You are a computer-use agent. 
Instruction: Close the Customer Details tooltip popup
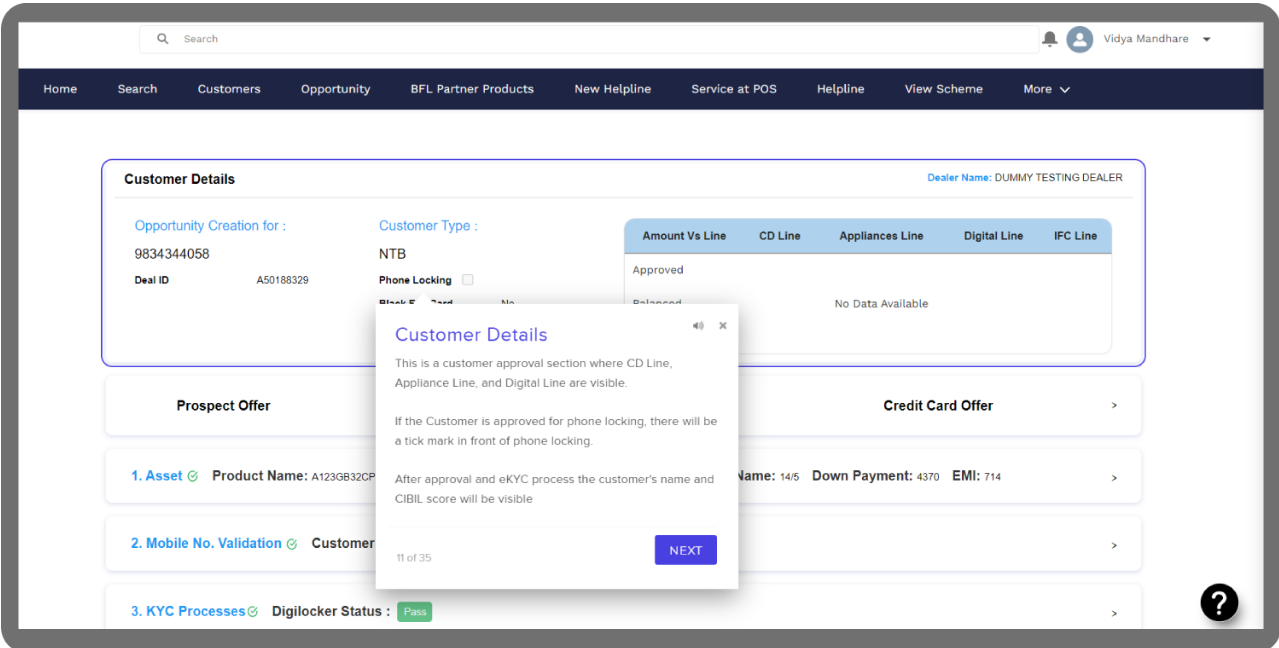coord(723,326)
